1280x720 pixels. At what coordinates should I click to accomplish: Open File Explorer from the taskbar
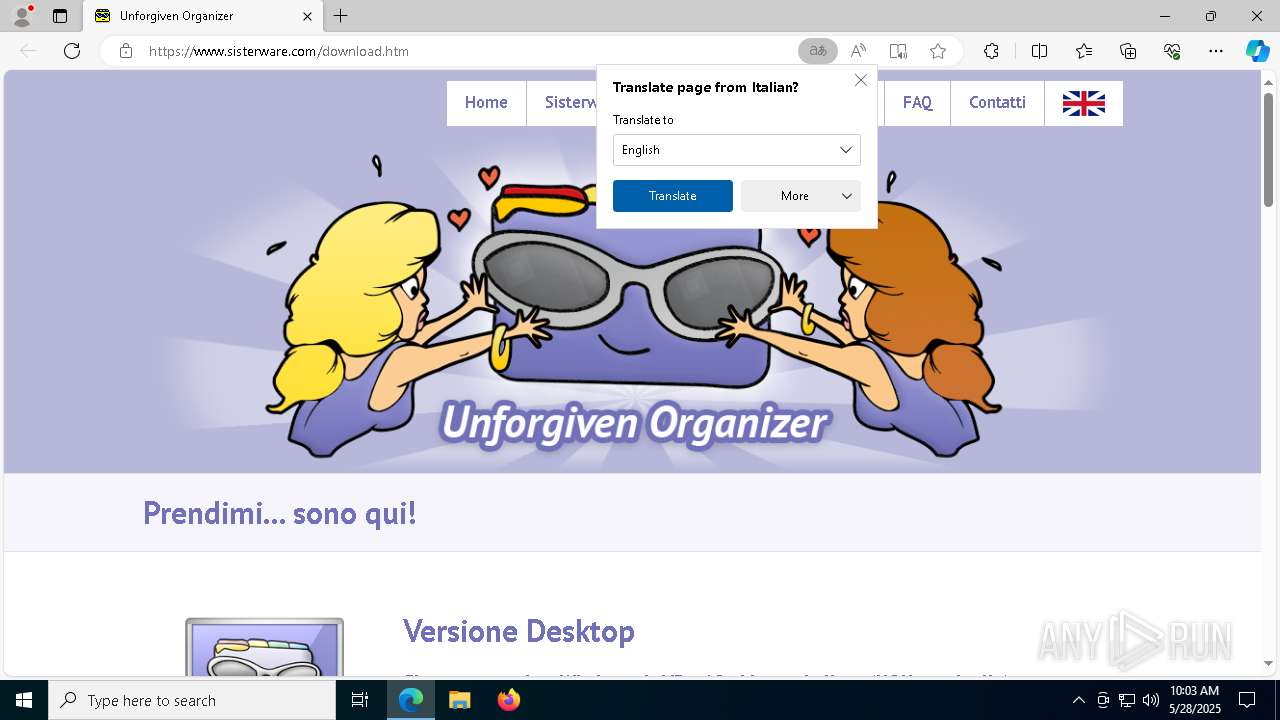point(459,700)
